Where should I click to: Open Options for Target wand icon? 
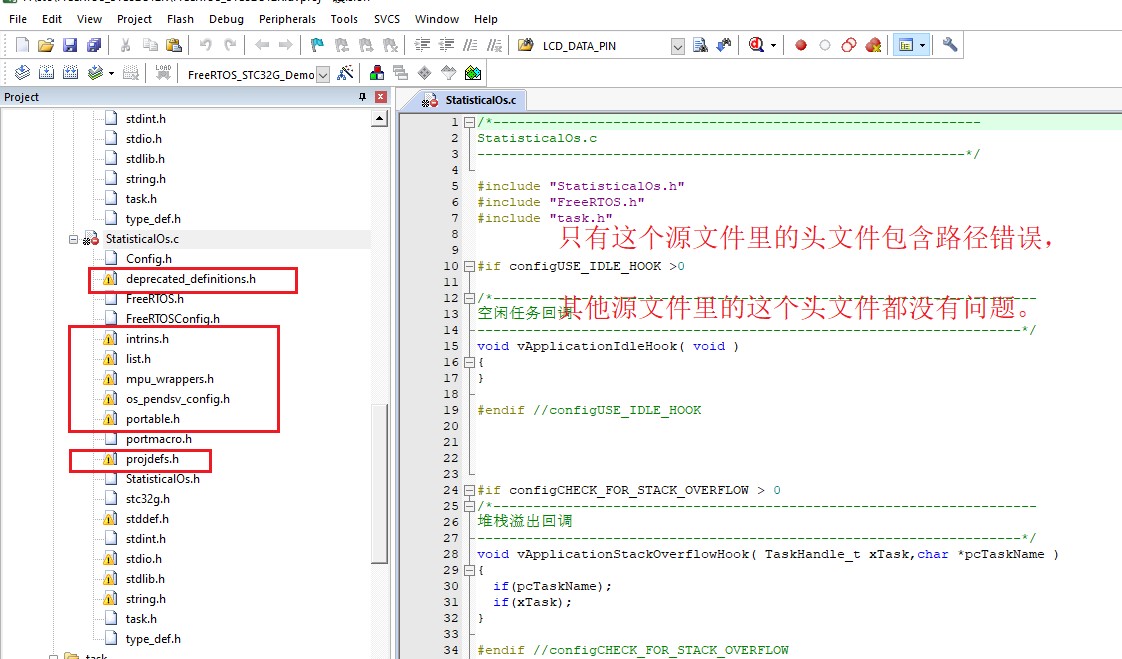coord(345,73)
